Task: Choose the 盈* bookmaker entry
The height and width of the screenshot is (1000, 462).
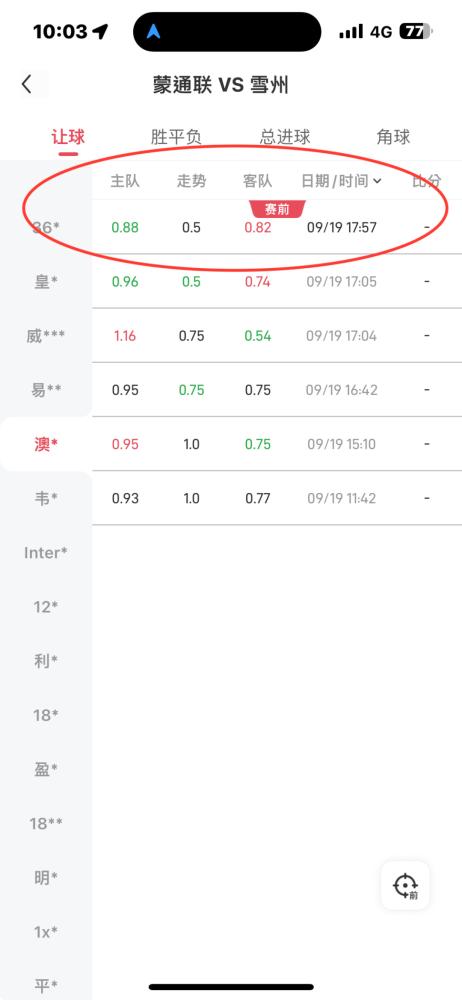Action: (x=46, y=769)
